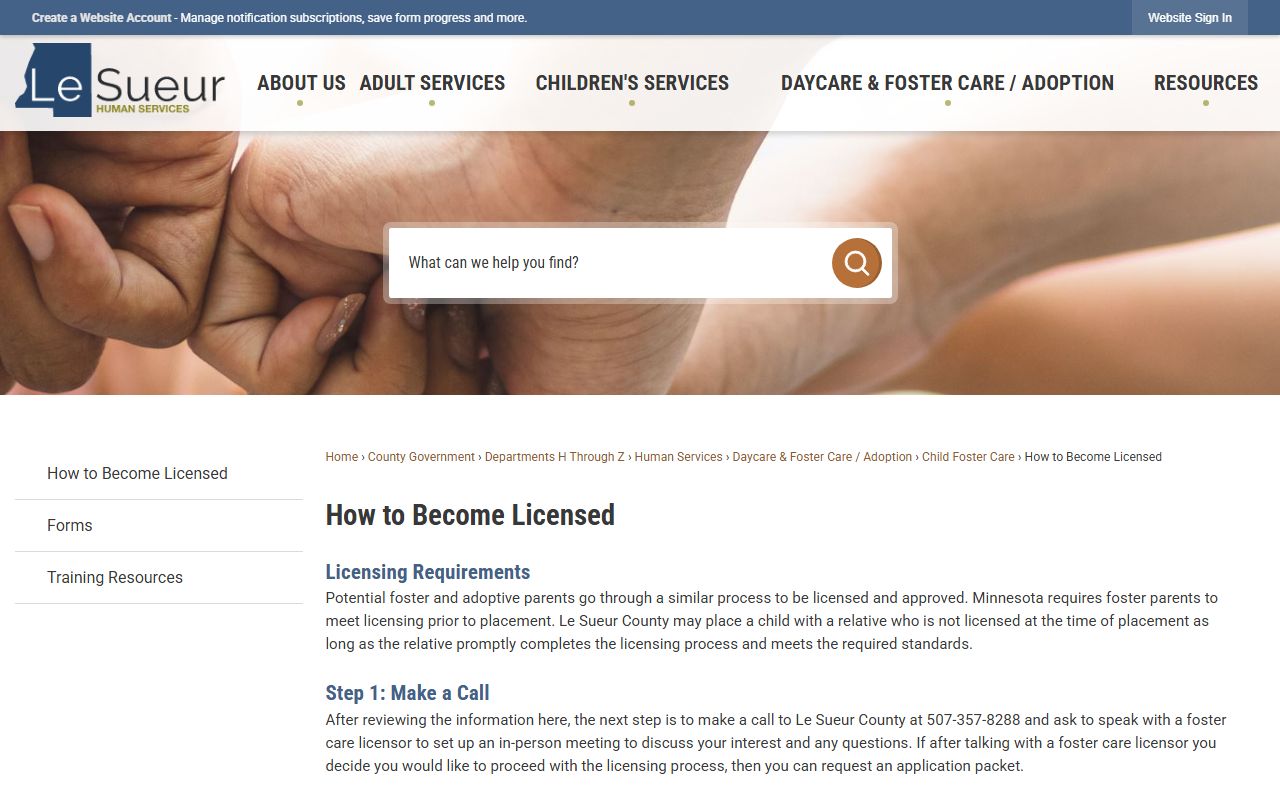Image resolution: width=1280 pixels, height=800 pixels.
Task: Go to the Home breadcrumb link
Action: (341, 457)
